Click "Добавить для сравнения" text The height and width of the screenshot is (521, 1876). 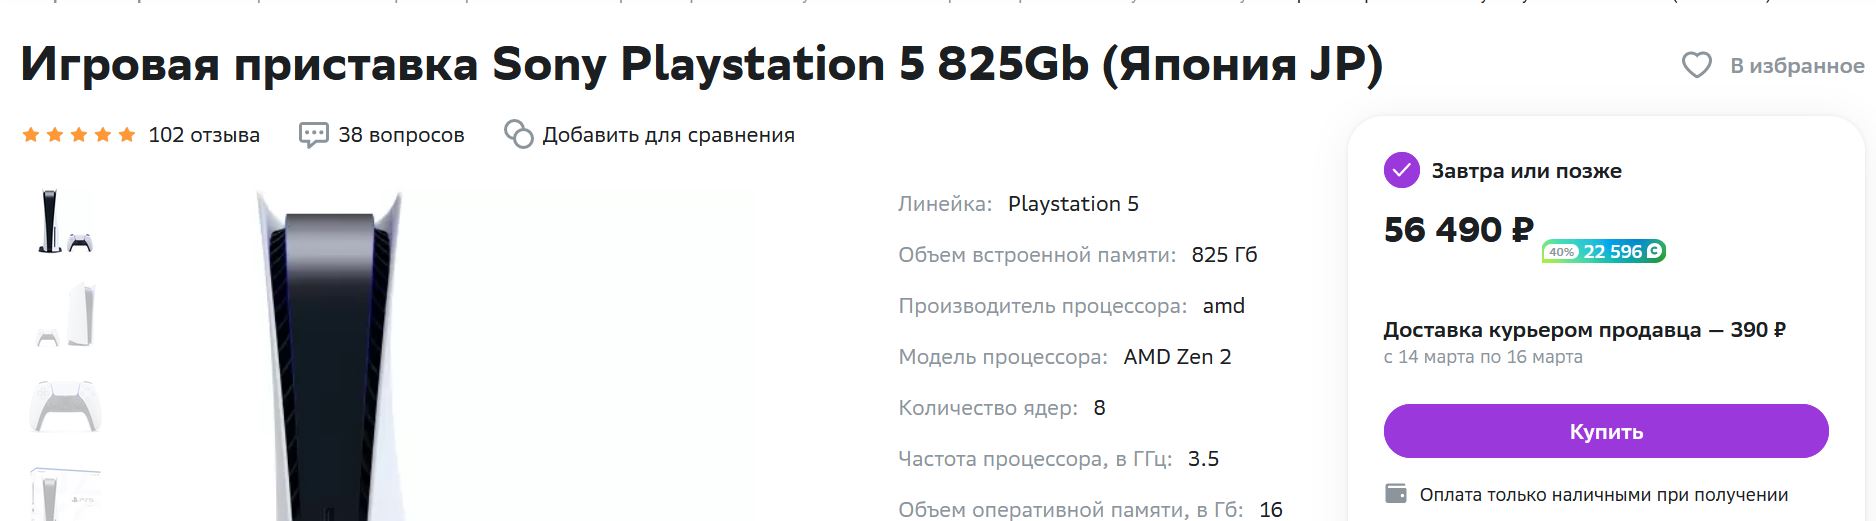668,135
